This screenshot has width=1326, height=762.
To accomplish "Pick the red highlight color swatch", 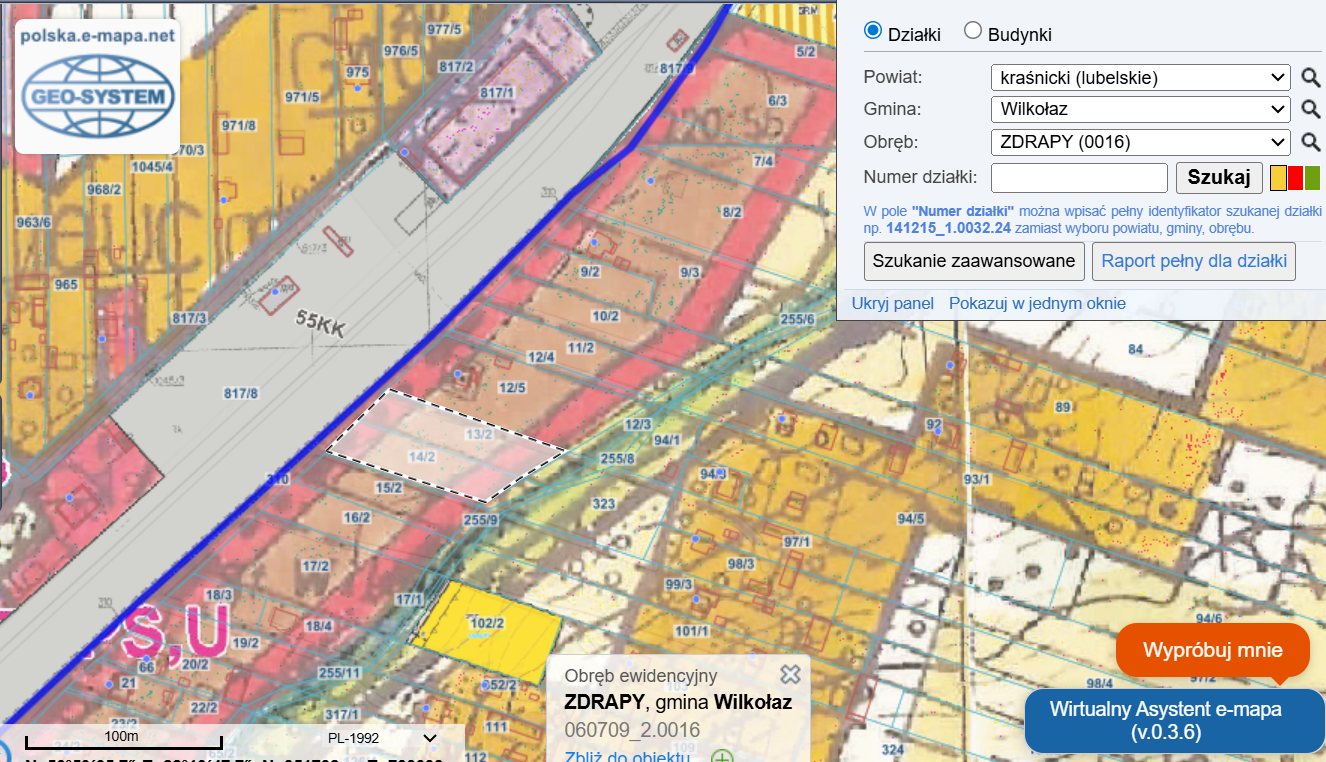I will (x=1295, y=178).
